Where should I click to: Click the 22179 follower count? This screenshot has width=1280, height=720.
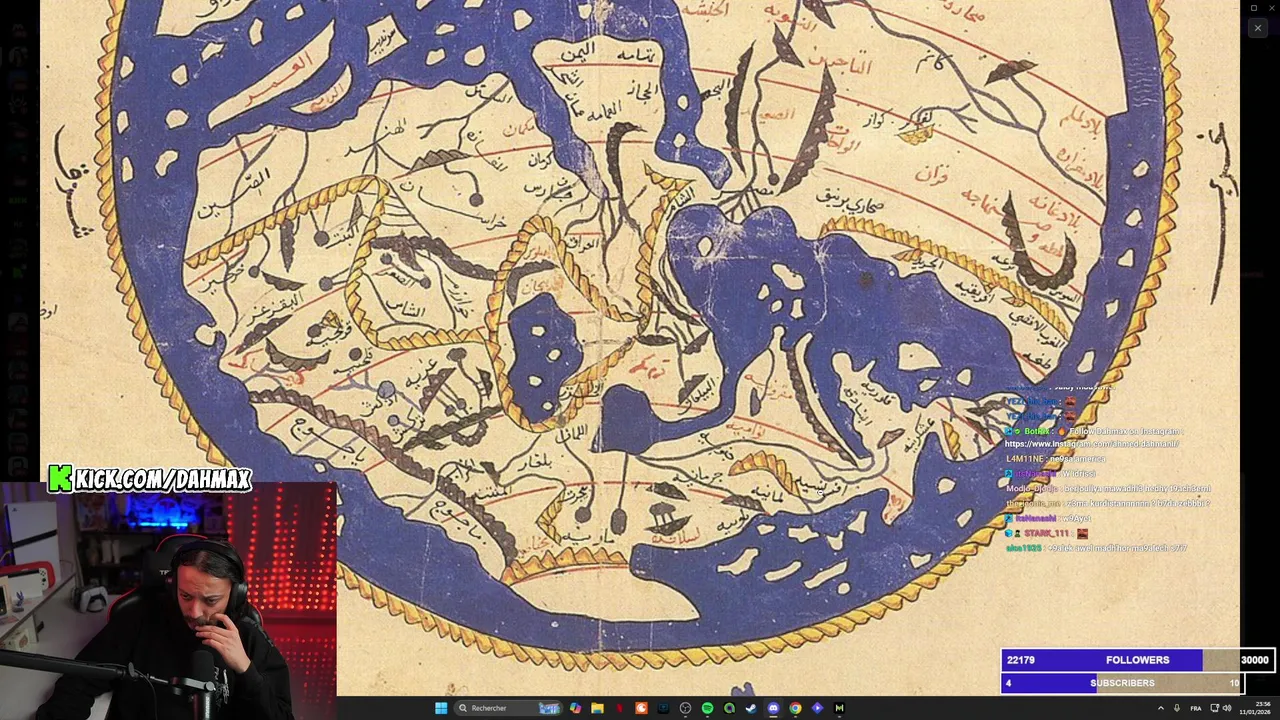(1021, 660)
